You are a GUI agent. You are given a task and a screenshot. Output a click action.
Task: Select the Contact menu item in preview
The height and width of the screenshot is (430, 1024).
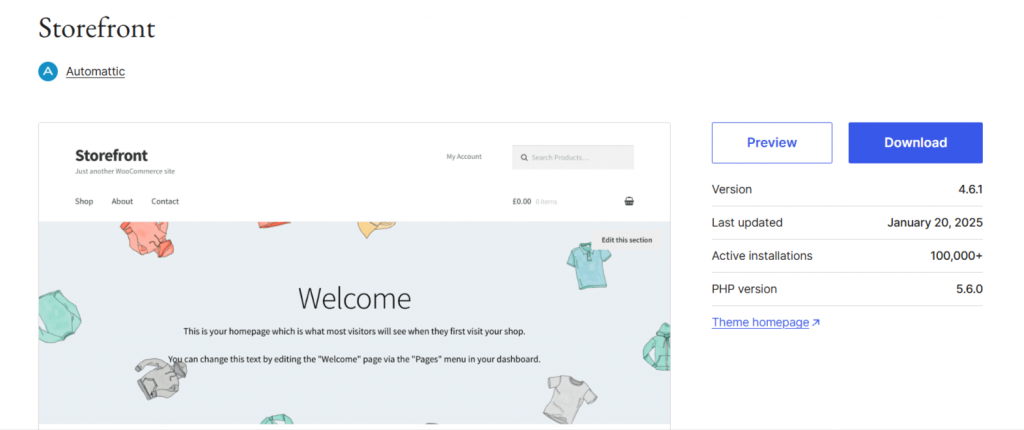[165, 201]
